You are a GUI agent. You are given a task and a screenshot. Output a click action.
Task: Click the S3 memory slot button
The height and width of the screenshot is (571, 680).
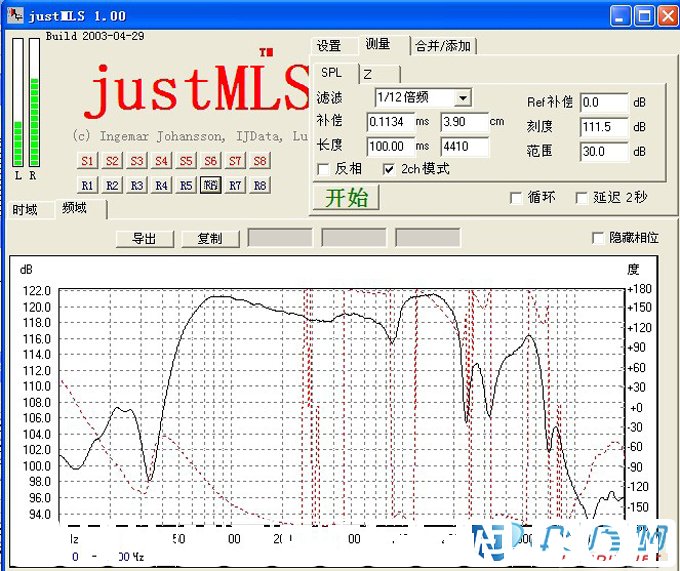click(x=137, y=161)
